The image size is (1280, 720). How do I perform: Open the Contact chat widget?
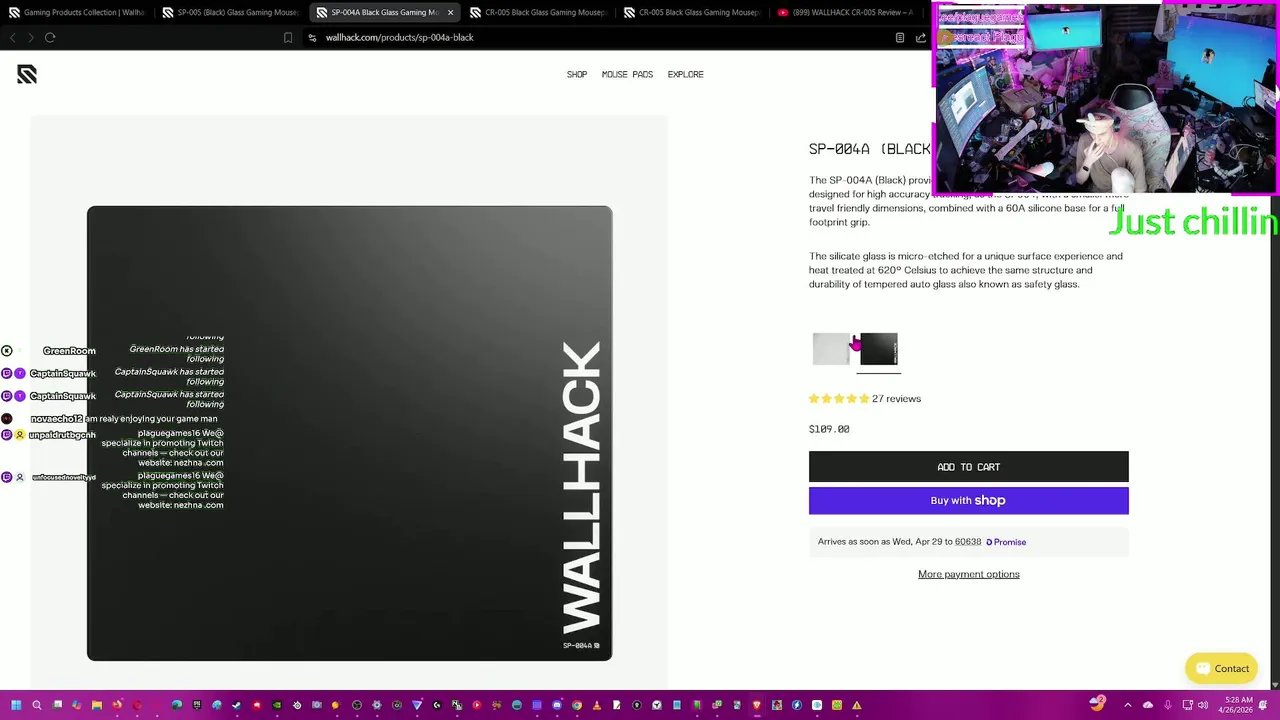pyautogui.click(x=1222, y=668)
